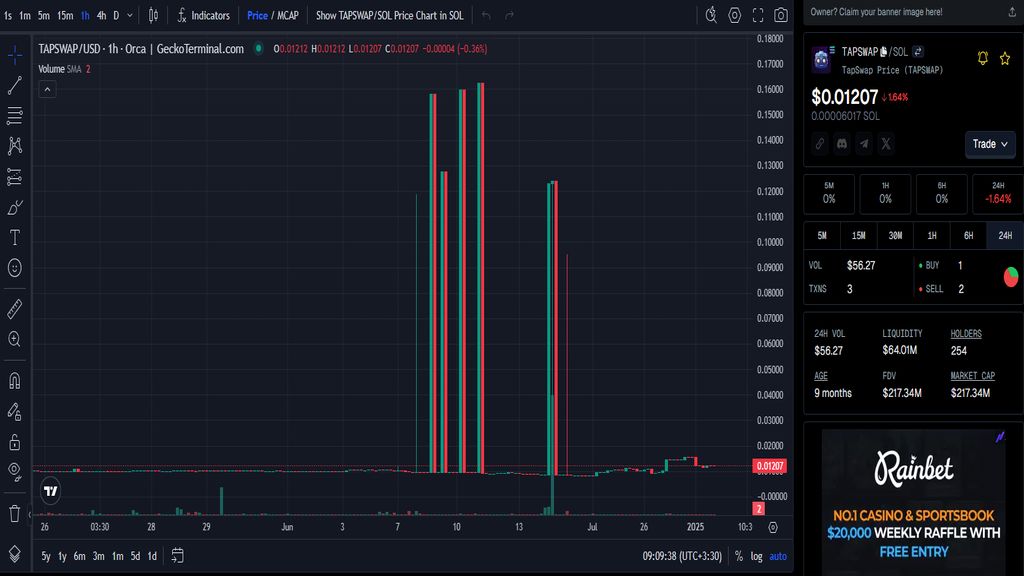
Task: Open the Indicators menu
Action: tap(203, 15)
